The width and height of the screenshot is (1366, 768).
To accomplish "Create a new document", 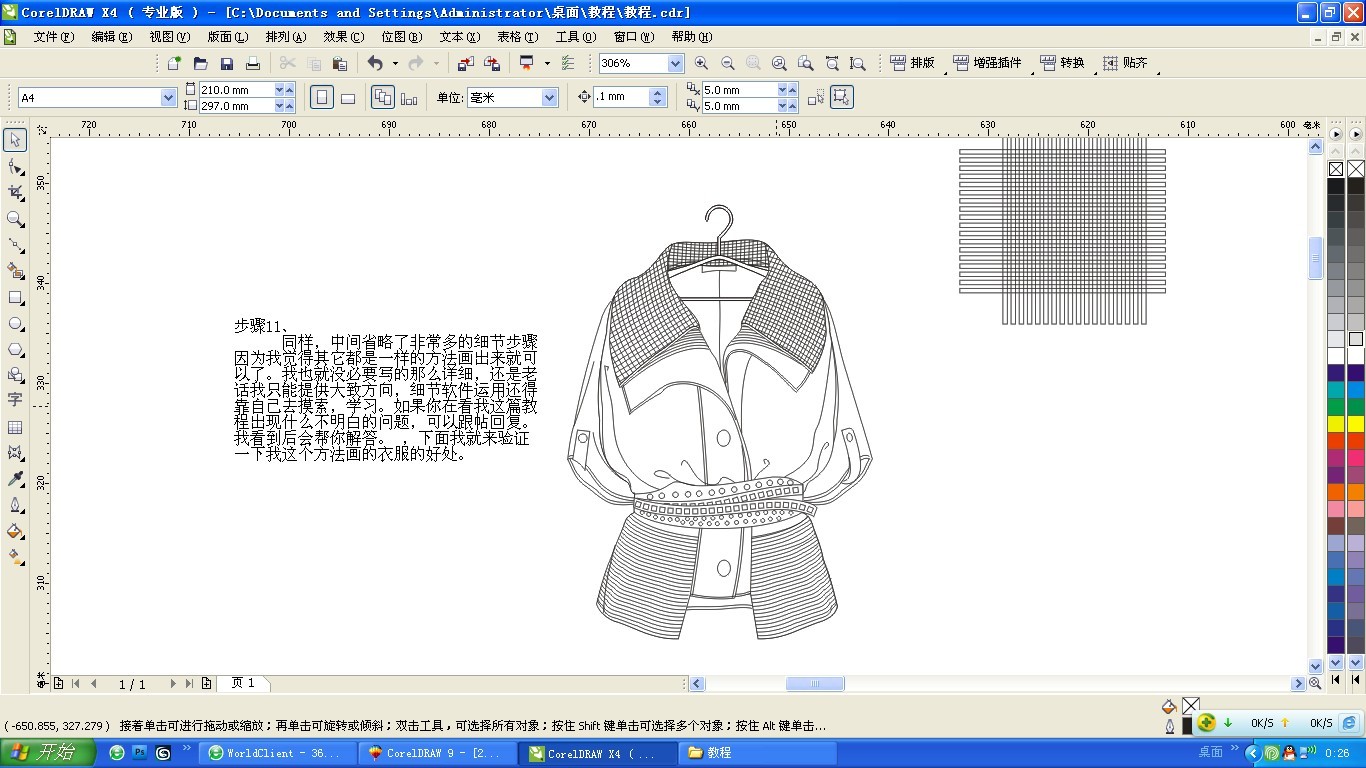I will point(174,63).
